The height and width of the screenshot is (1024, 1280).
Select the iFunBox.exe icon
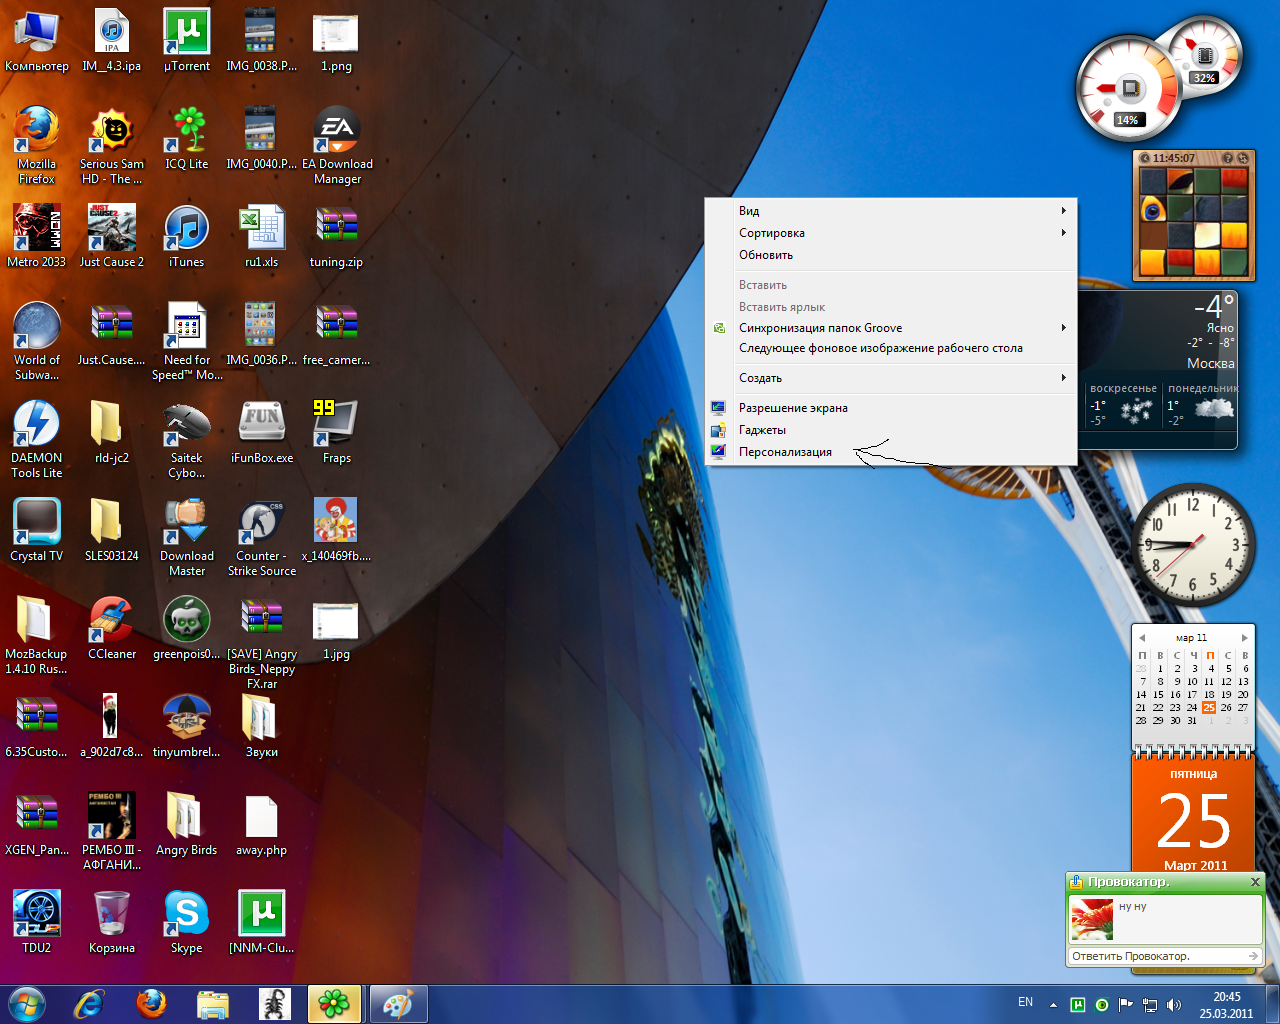[x=262, y=432]
